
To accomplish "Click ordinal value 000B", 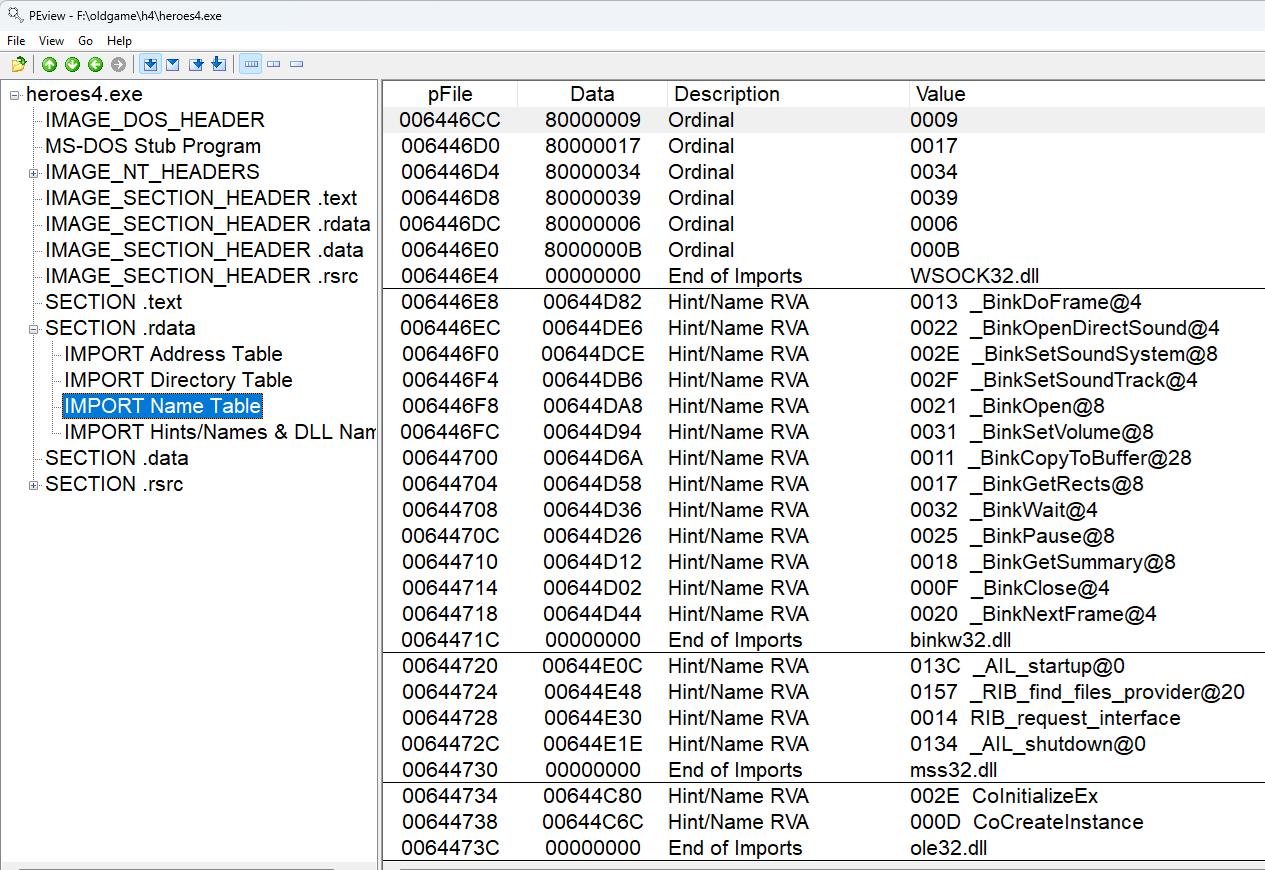I will 934,250.
